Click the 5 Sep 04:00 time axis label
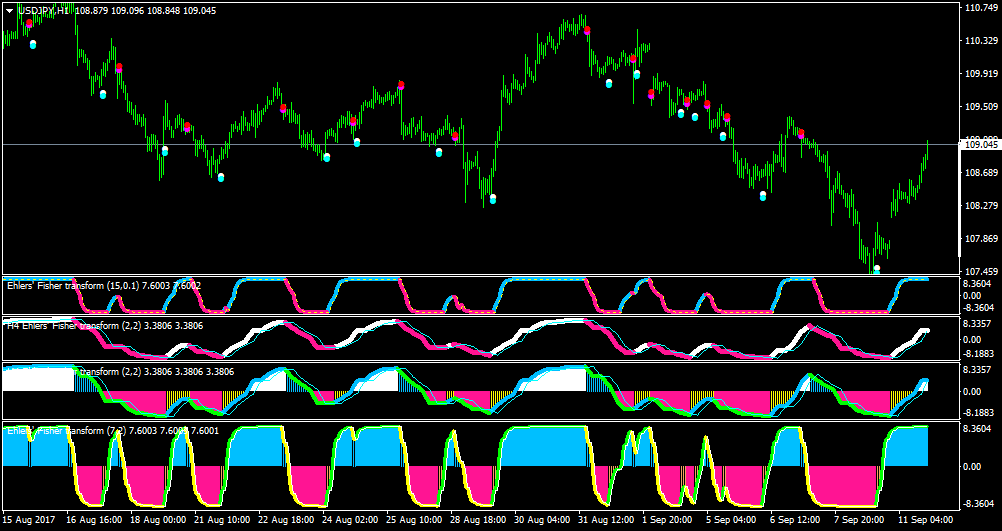 pyautogui.click(x=731, y=519)
